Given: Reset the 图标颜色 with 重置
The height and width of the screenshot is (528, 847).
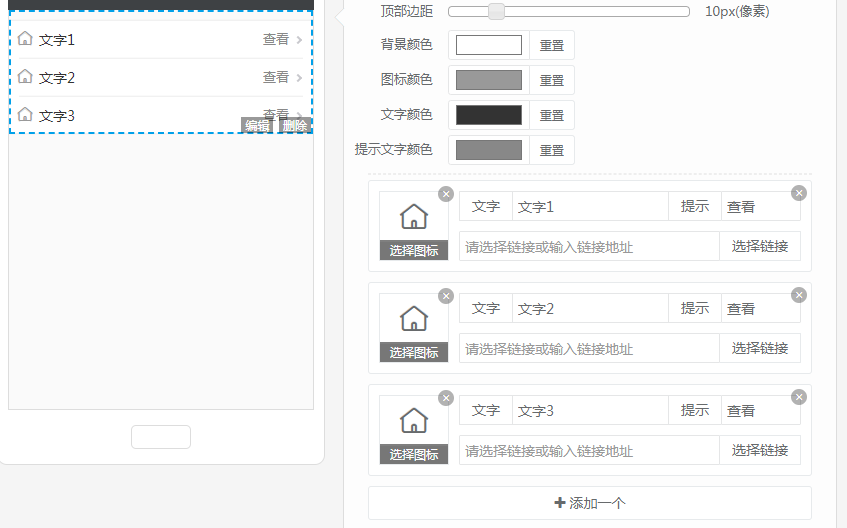Looking at the screenshot, I should click(x=552, y=80).
